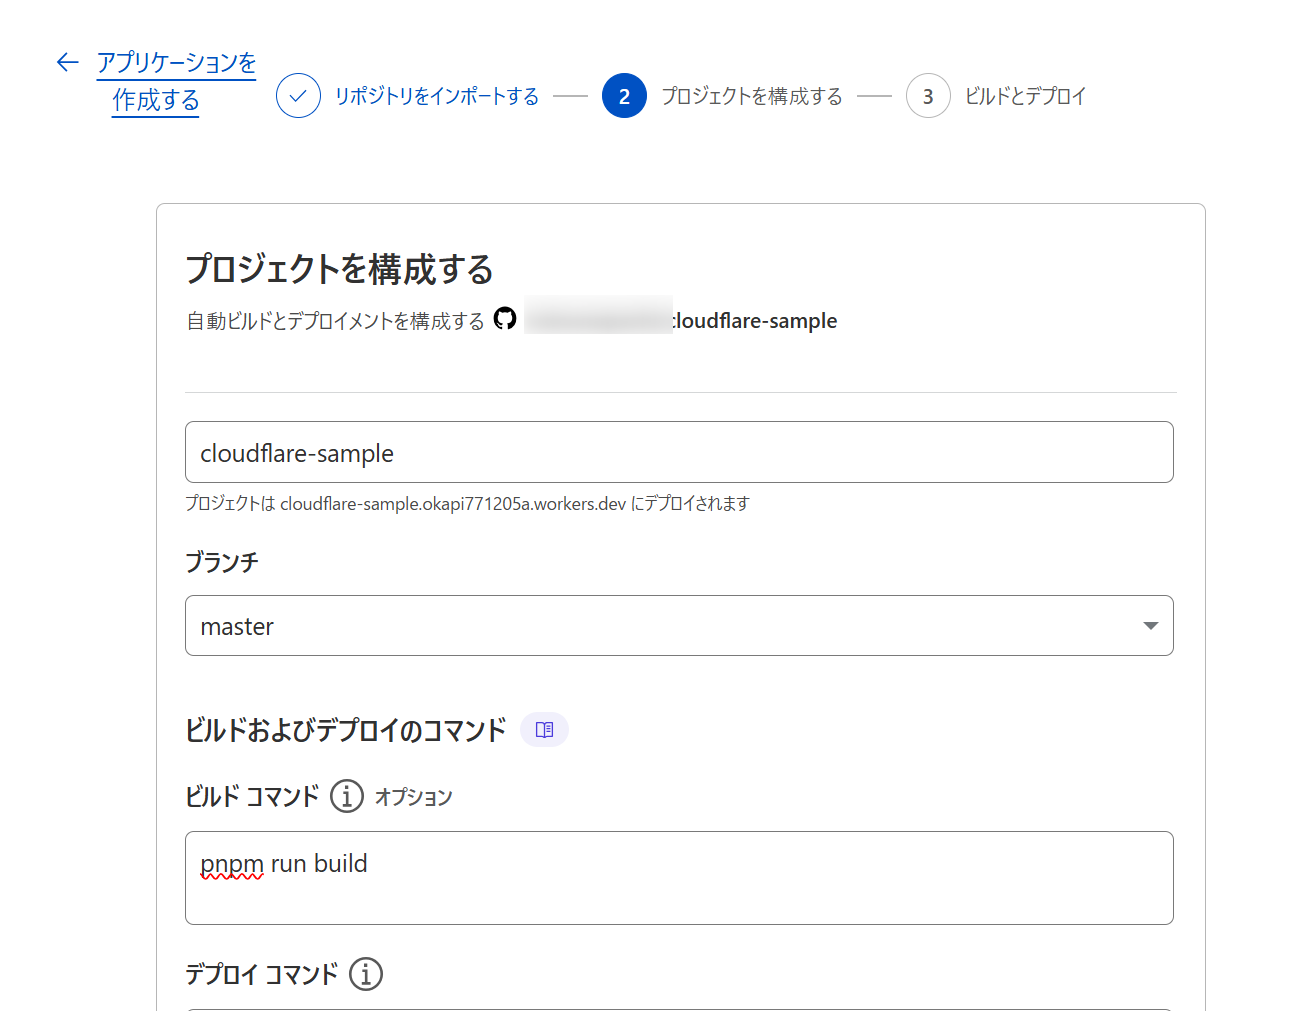Open build commands documentation book icon
The width and height of the screenshot is (1293, 1011).
[544, 730]
